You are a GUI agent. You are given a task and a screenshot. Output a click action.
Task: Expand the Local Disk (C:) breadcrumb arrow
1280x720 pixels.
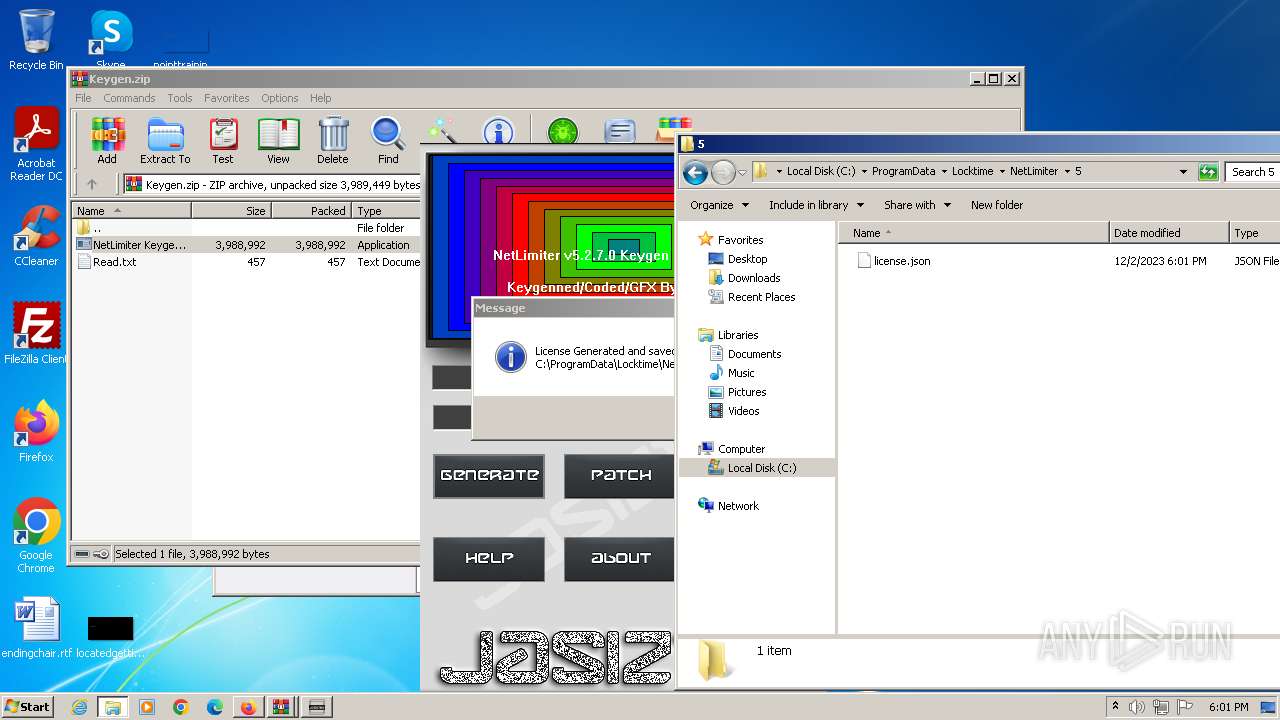(864, 172)
